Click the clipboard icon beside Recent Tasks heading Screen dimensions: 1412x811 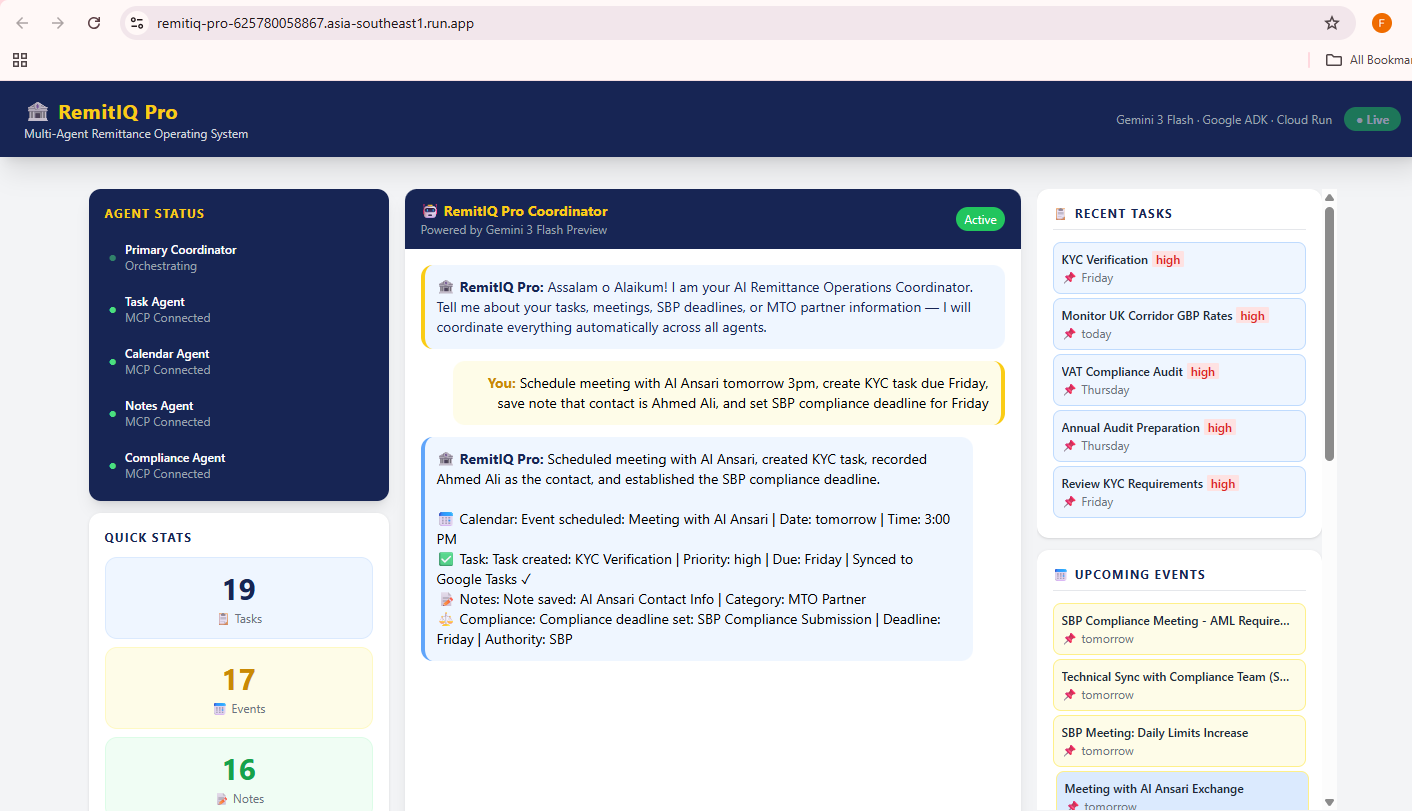(x=1061, y=214)
